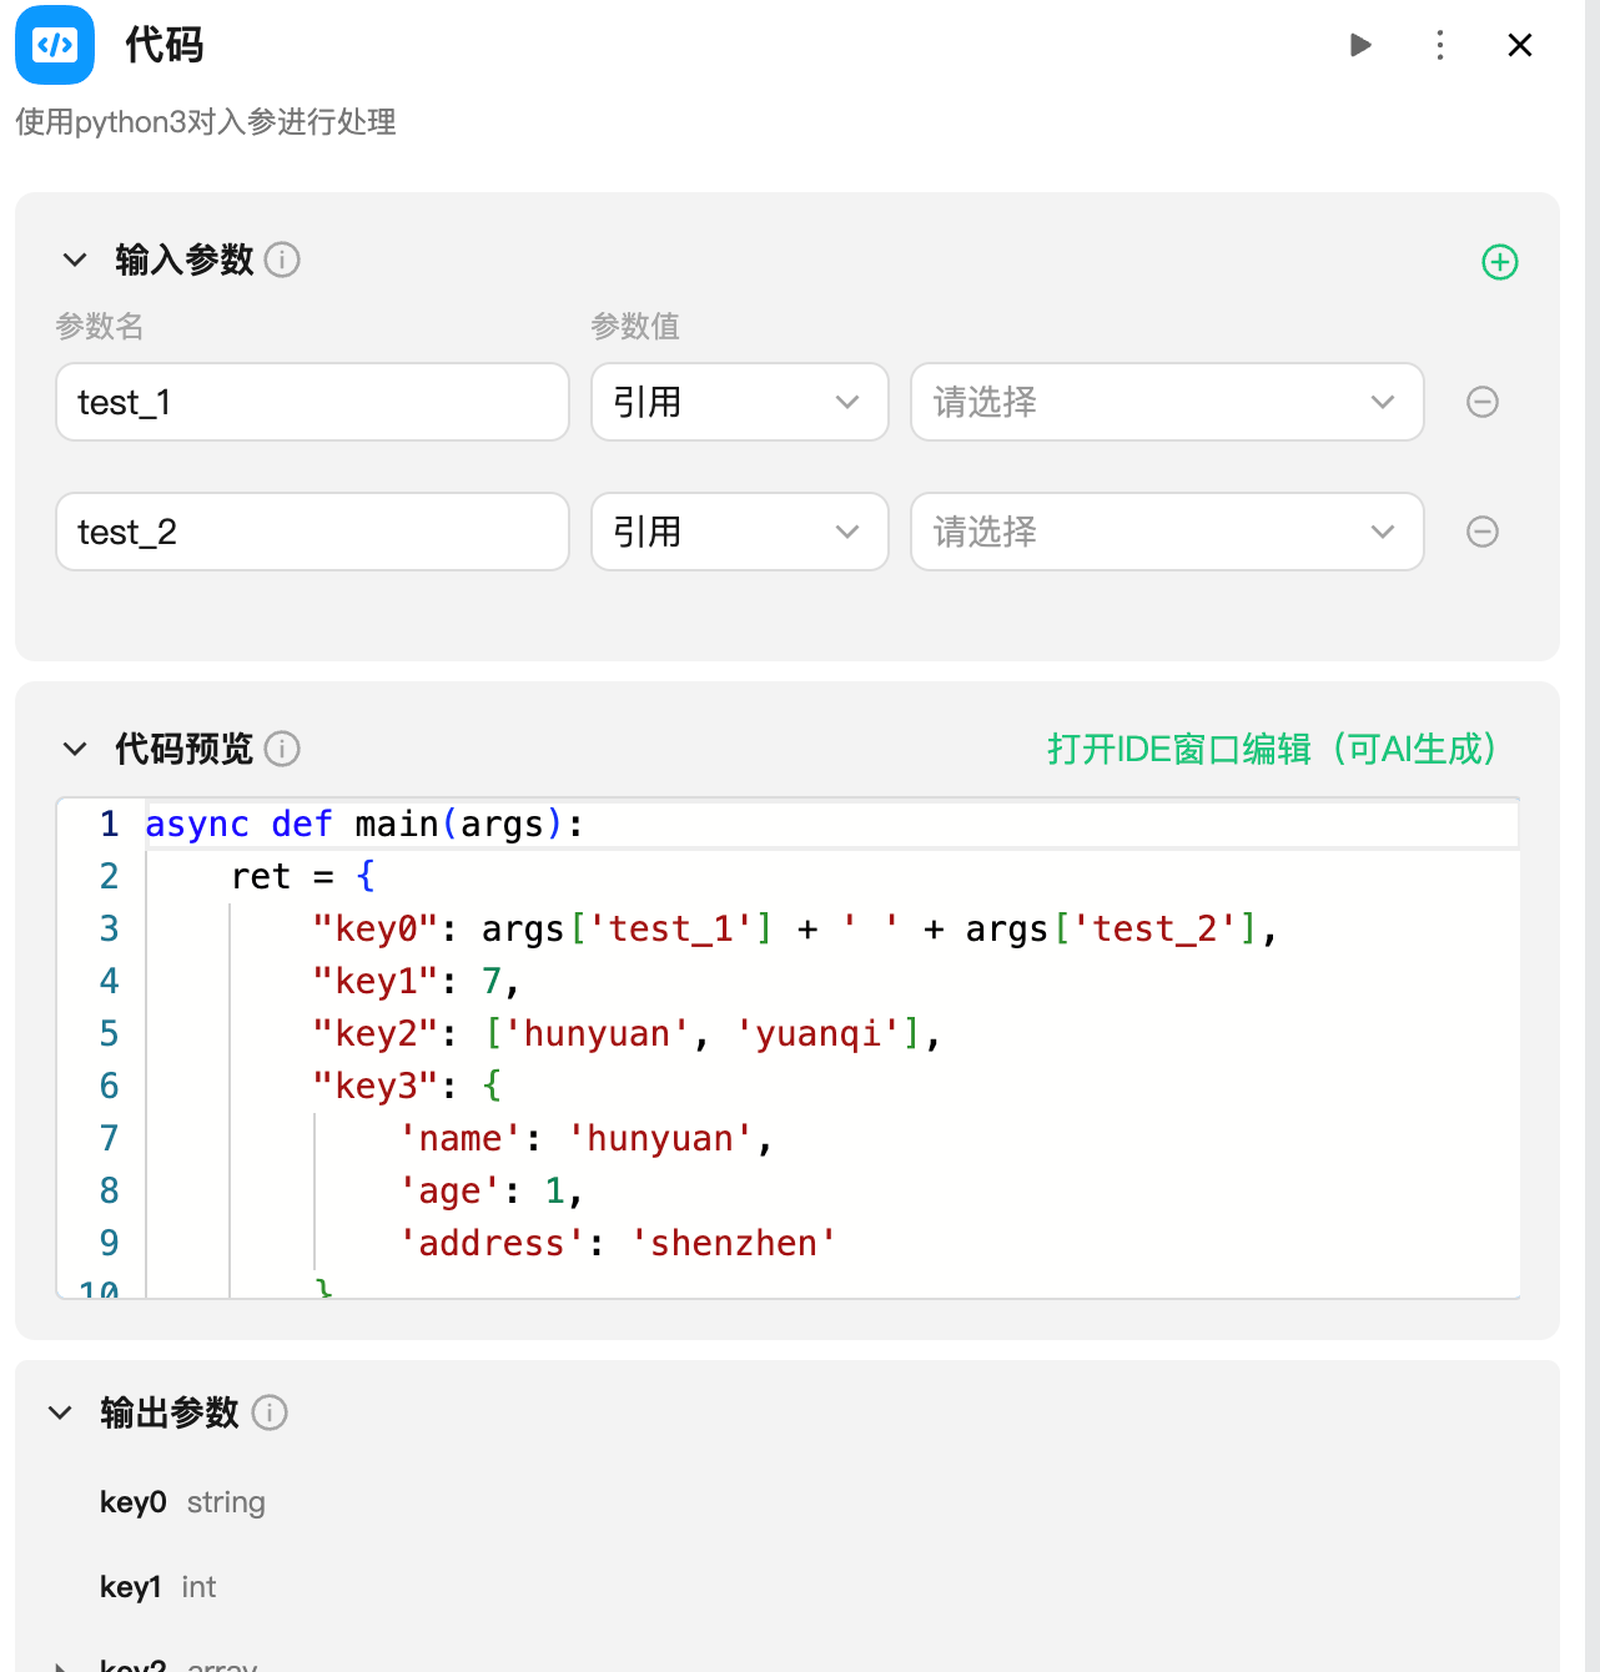The height and width of the screenshot is (1672, 1600).
Task: Add a new input parameter with plus icon
Action: click(x=1499, y=262)
